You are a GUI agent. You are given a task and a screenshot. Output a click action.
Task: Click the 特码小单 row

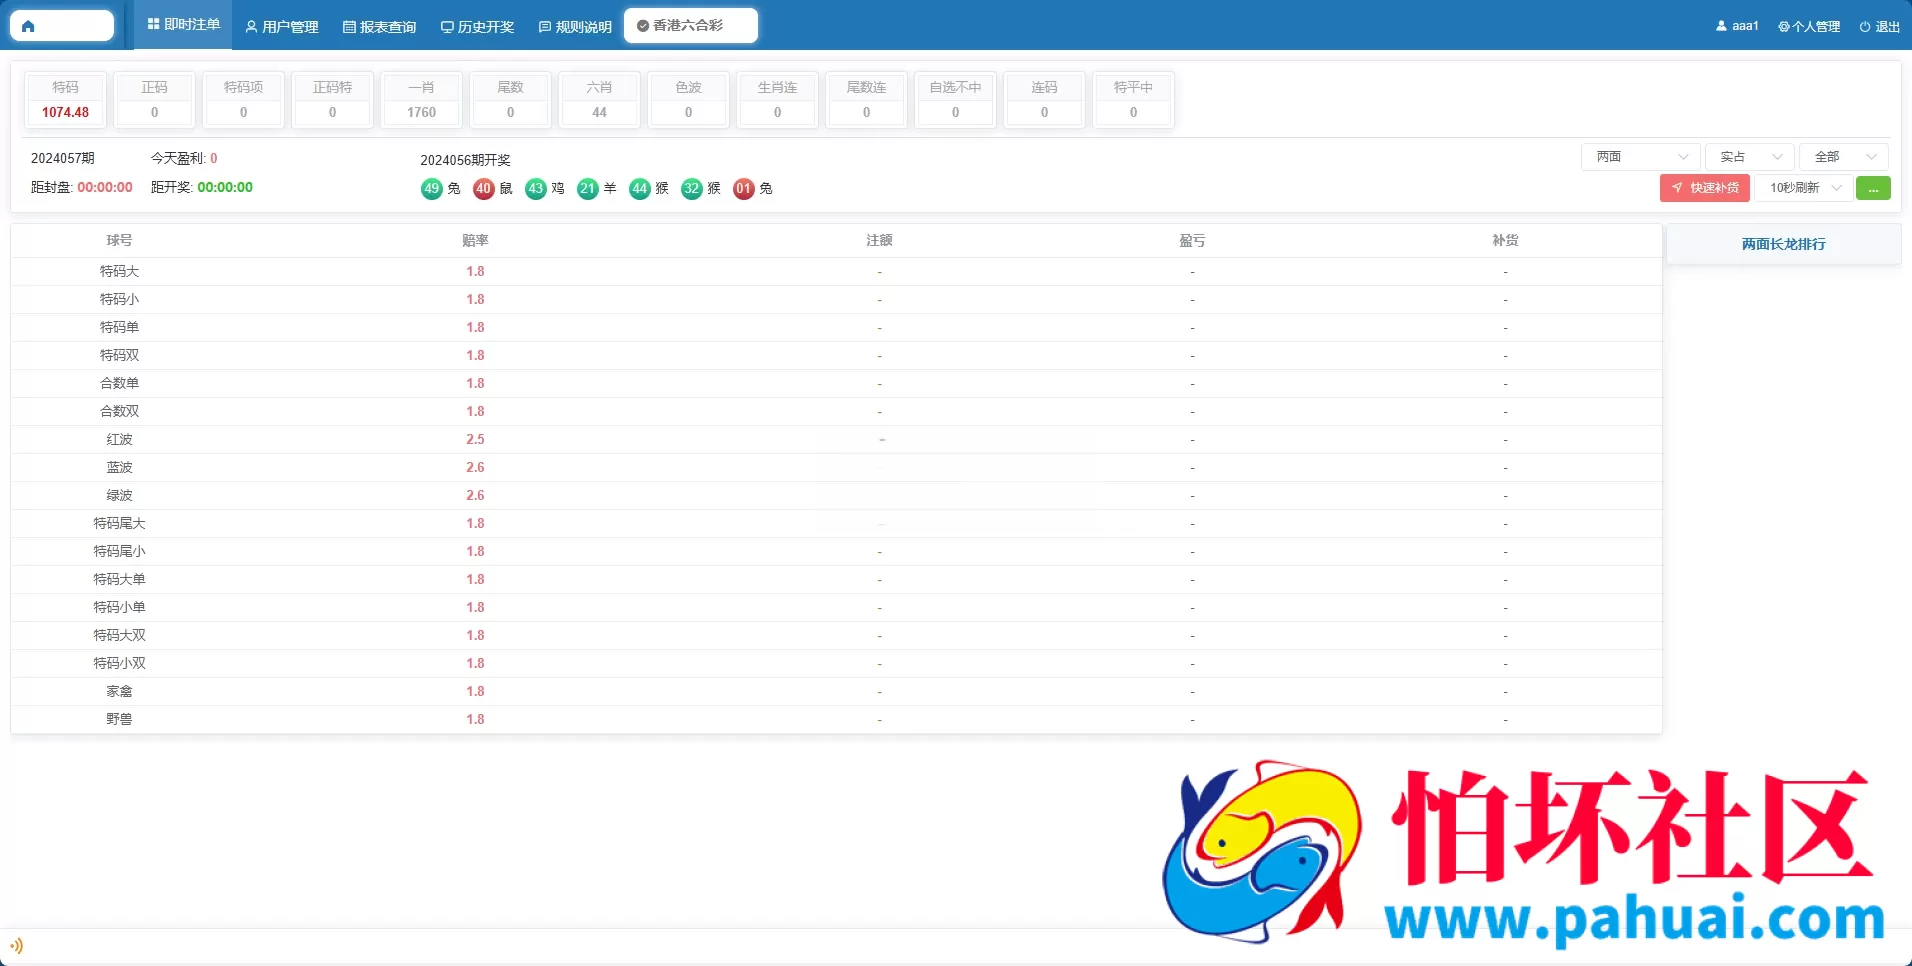coord(836,608)
